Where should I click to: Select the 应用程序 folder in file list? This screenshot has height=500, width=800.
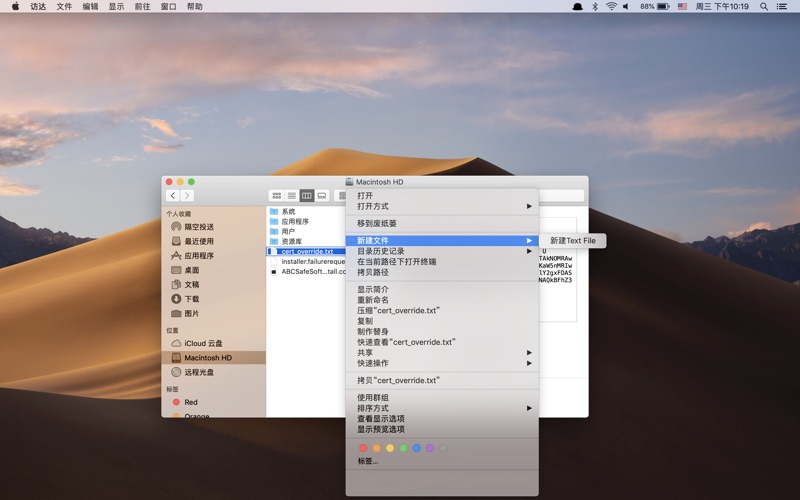click(294, 222)
